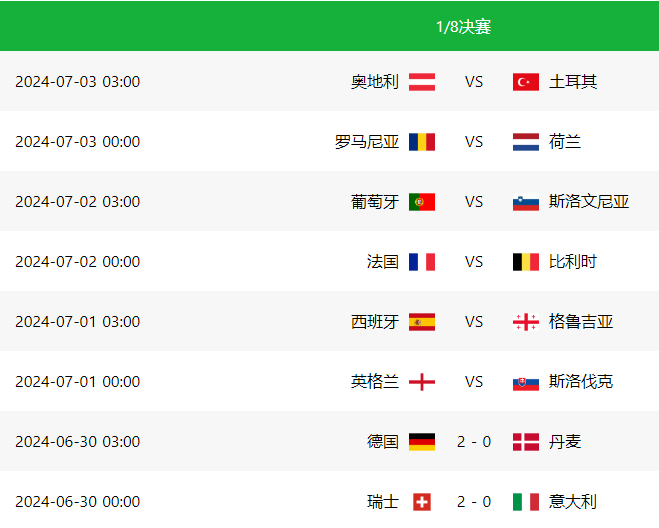This screenshot has height=528, width=659.
Task: Click the Turkey flag icon
Action: (526, 82)
